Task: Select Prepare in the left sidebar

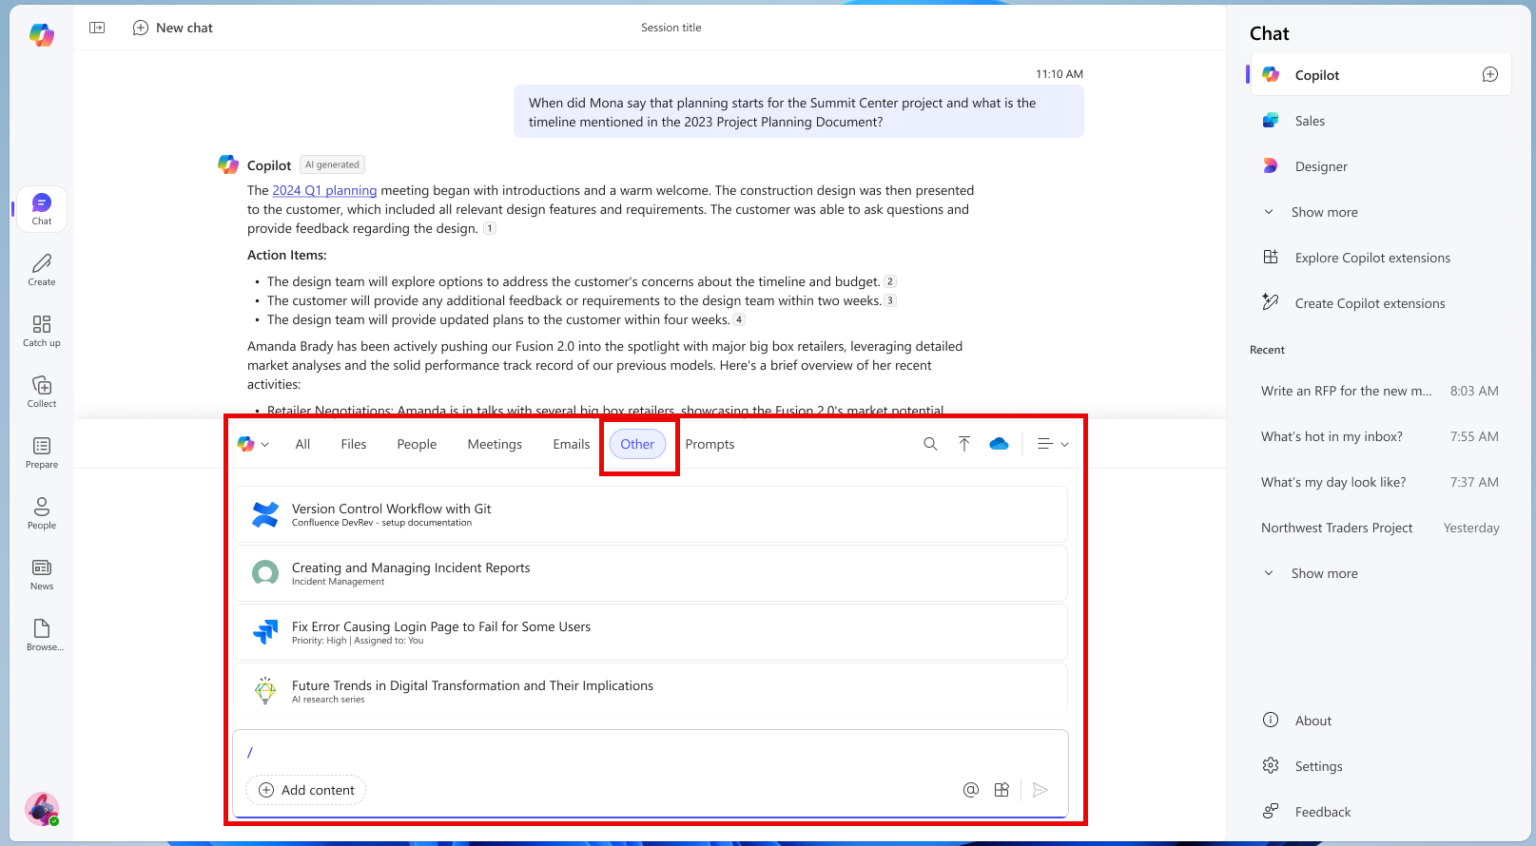Action: click(41, 452)
